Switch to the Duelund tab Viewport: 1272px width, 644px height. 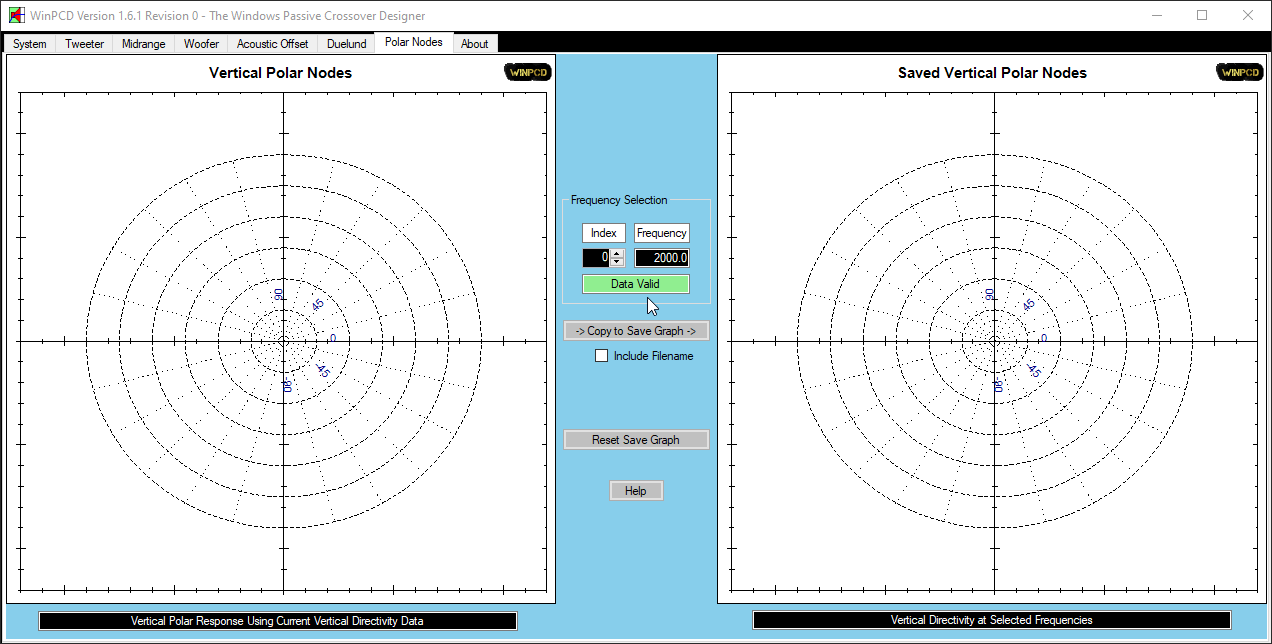(x=346, y=44)
